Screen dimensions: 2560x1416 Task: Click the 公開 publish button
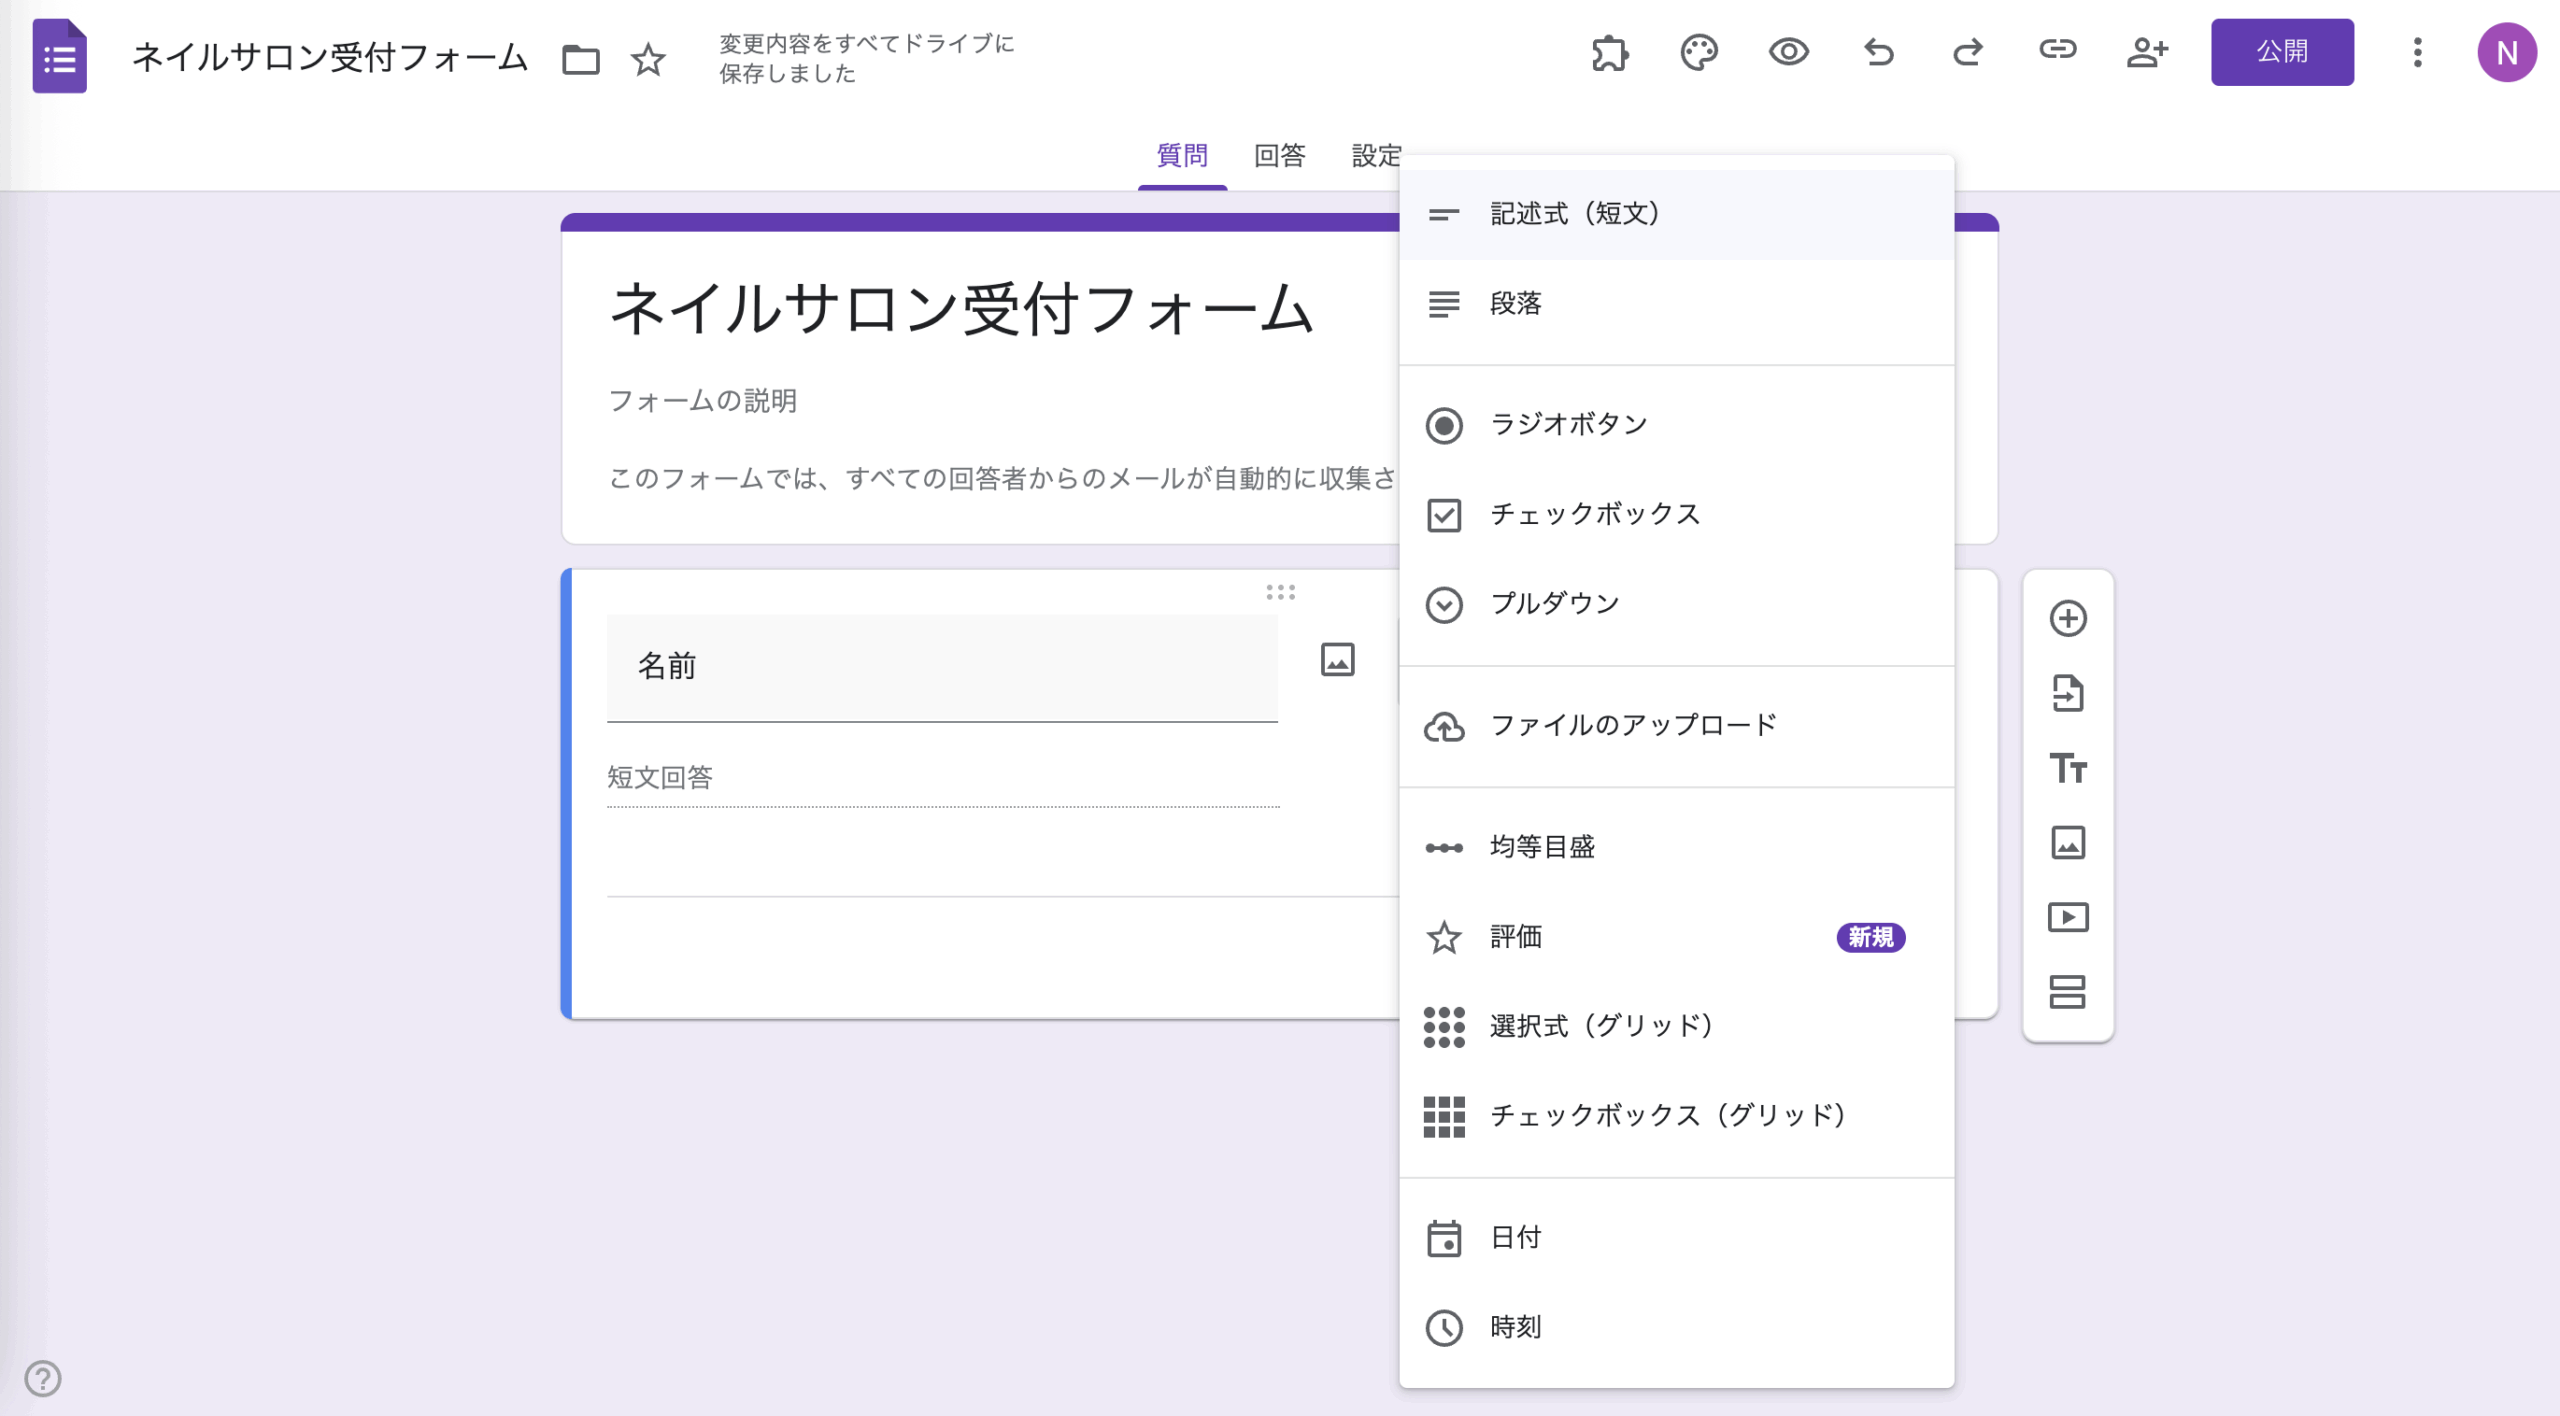pyautogui.click(x=2281, y=52)
